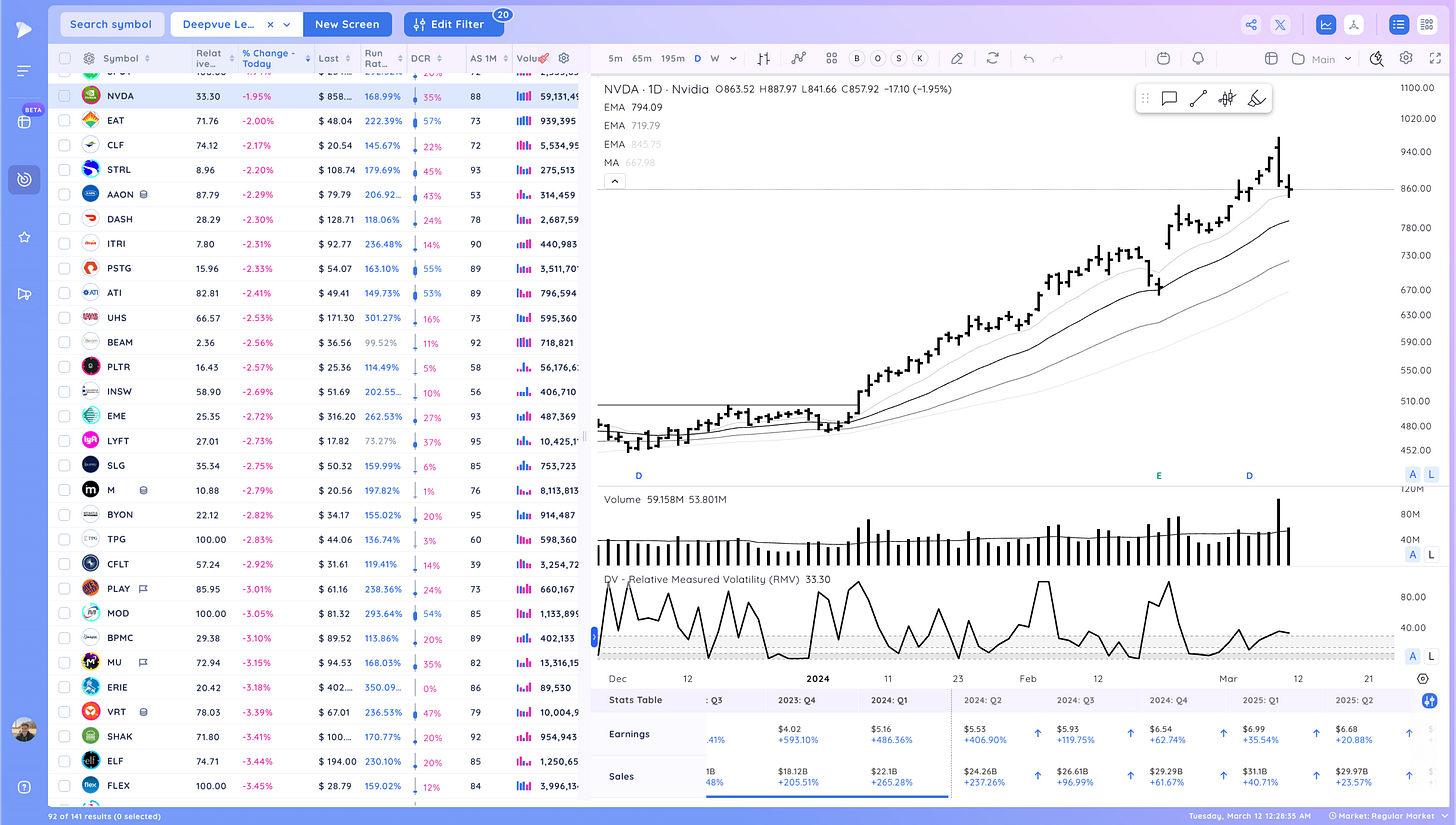Select the D daily timeframe
The height and width of the screenshot is (825, 1456).
(698, 58)
